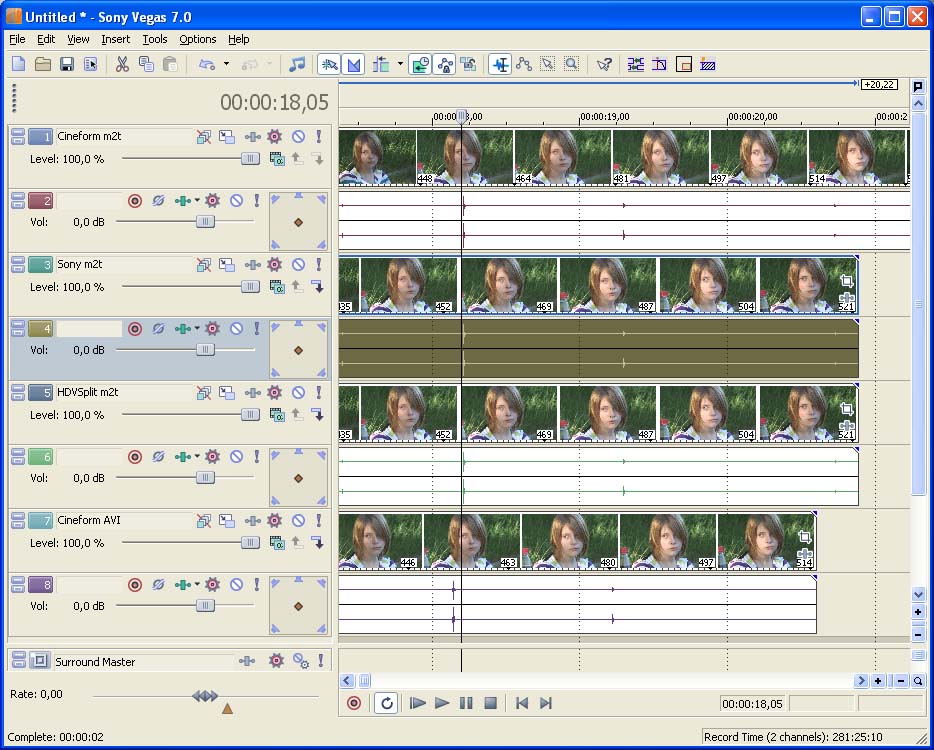Select the Selection Edit tool
The width and height of the screenshot is (934, 750).
click(x=547, y=64)
